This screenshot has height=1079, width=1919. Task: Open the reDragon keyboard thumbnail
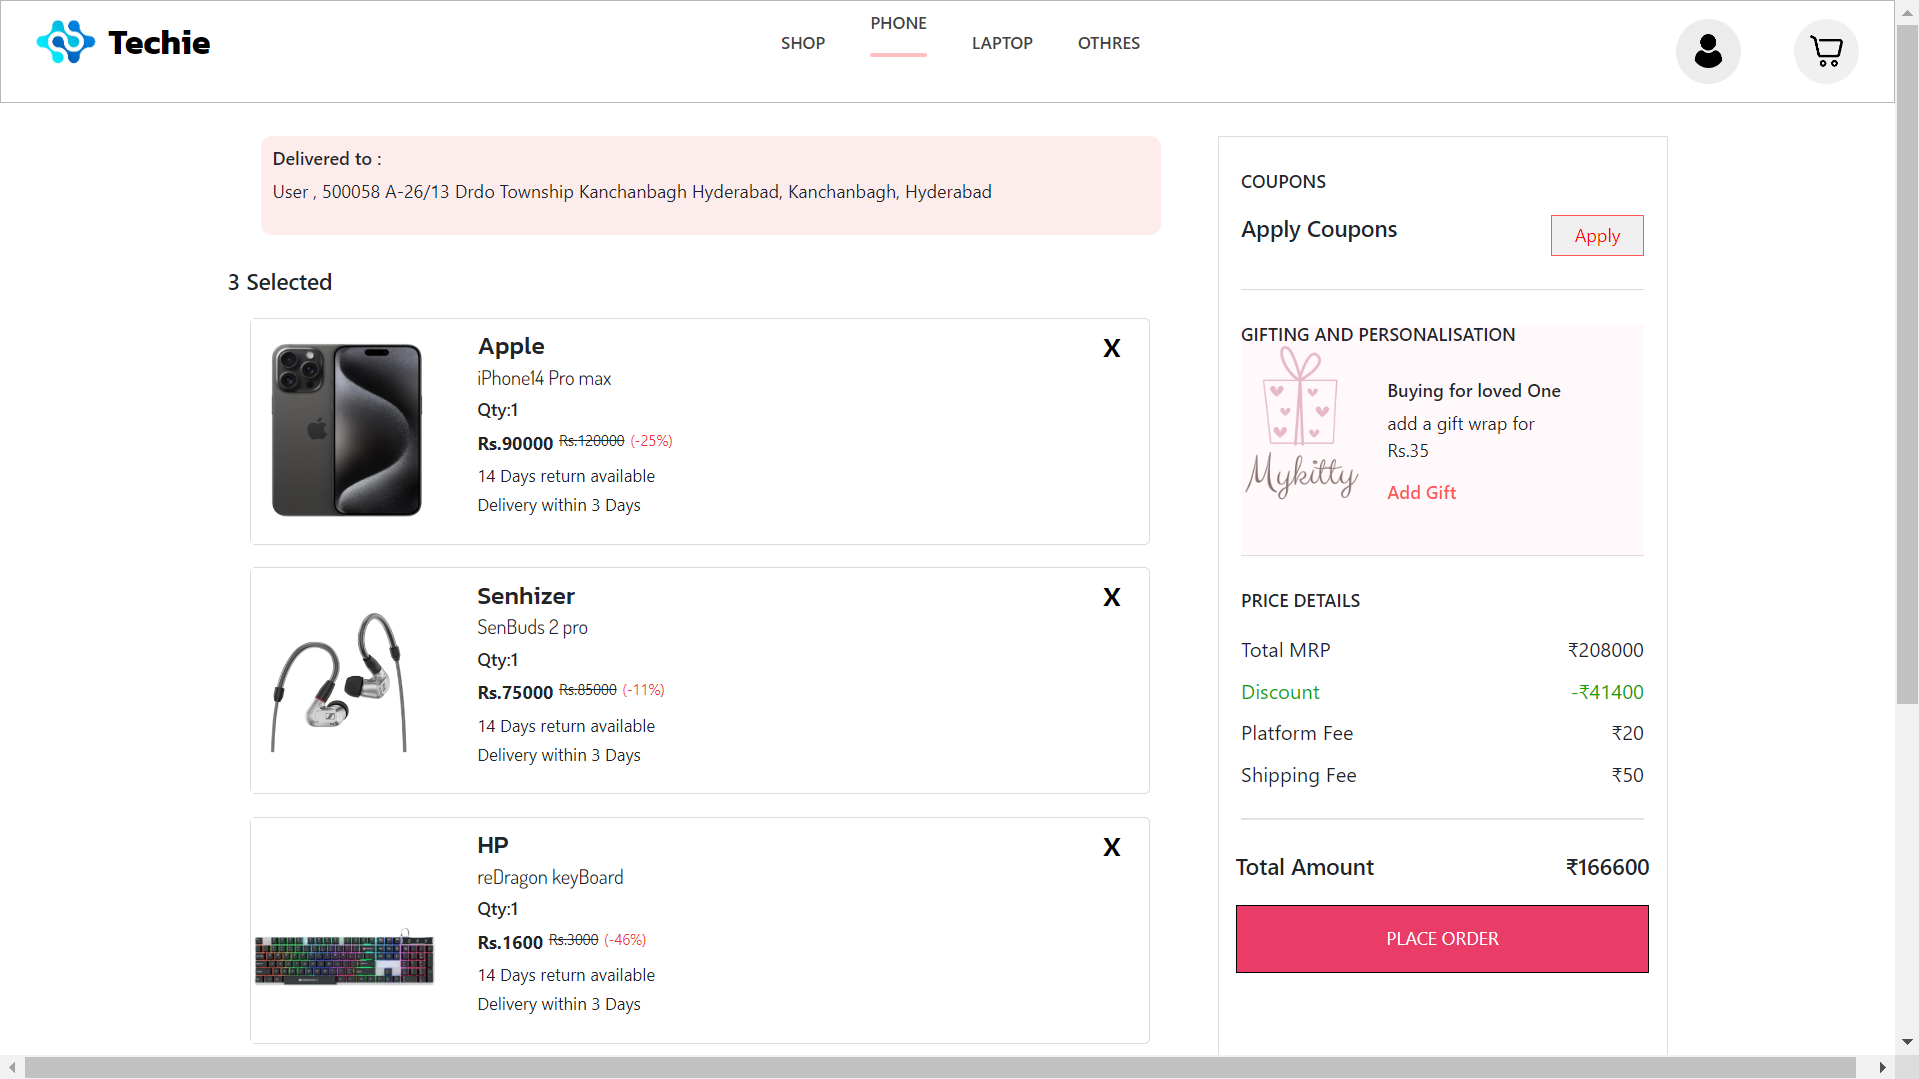point(345,958)
